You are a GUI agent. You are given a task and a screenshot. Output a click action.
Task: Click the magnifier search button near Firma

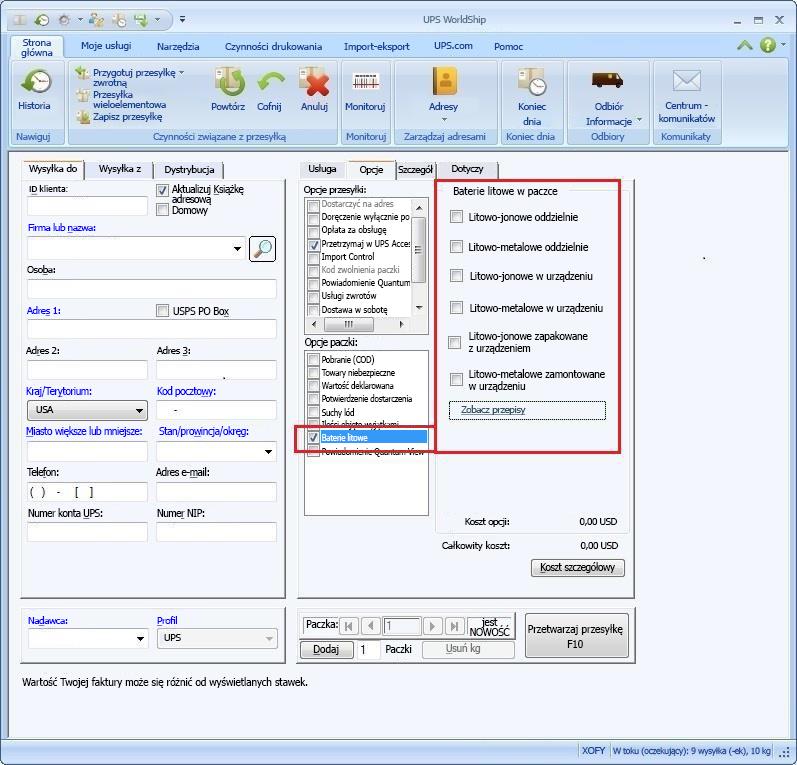[262, 249]
